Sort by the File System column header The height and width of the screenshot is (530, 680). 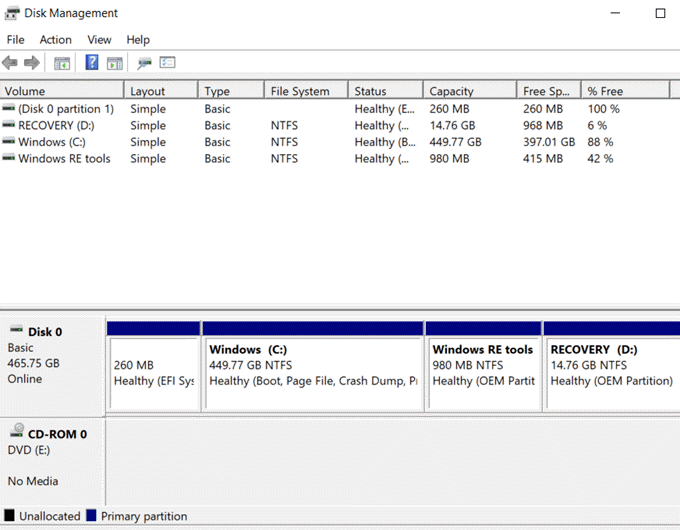click(306, 91)
